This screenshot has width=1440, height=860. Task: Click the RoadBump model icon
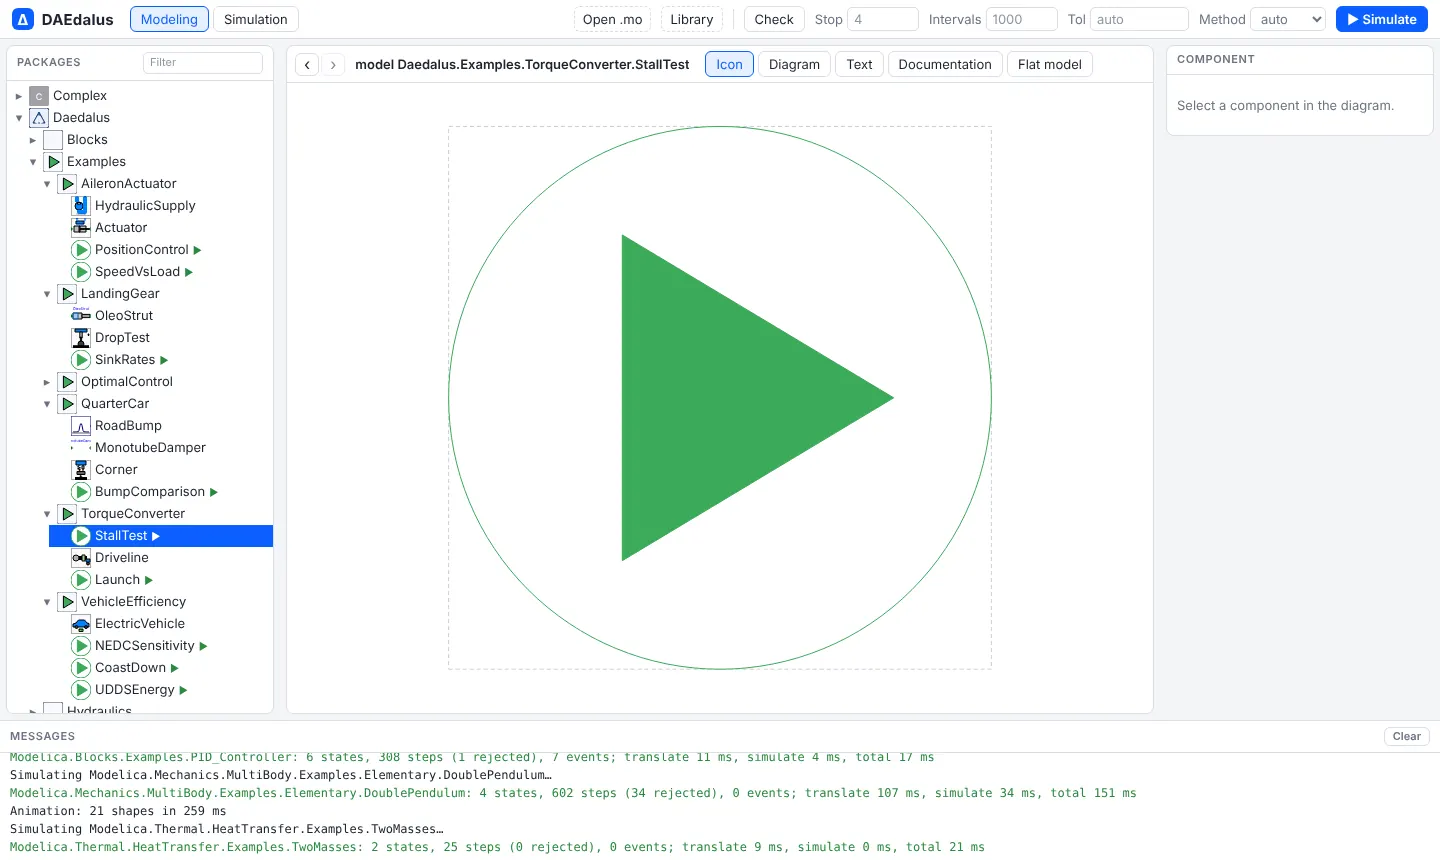pyautogui.click(x=81, y=426)
